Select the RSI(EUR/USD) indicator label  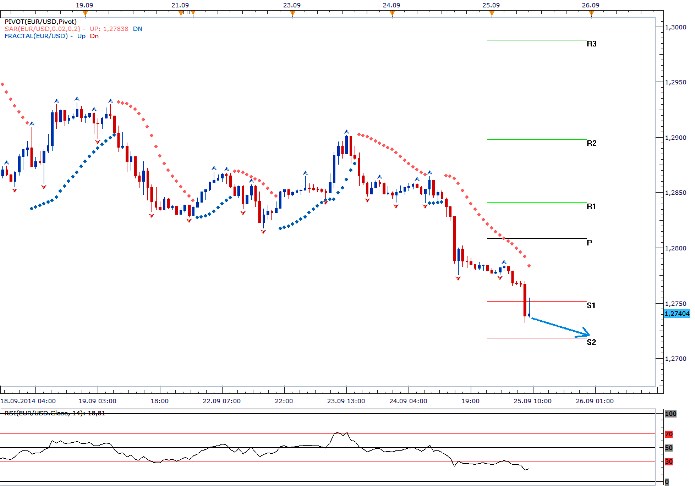[55, 413]
